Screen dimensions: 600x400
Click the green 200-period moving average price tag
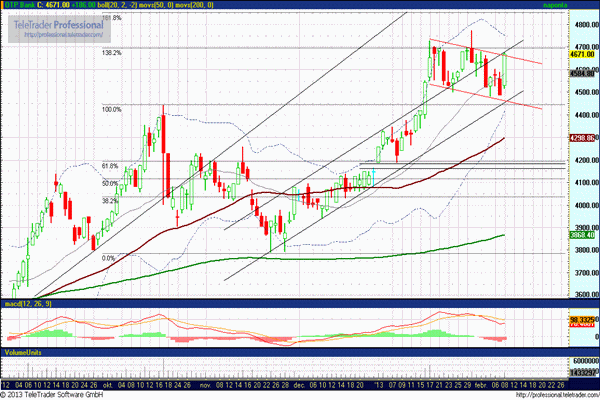[583, 234]
